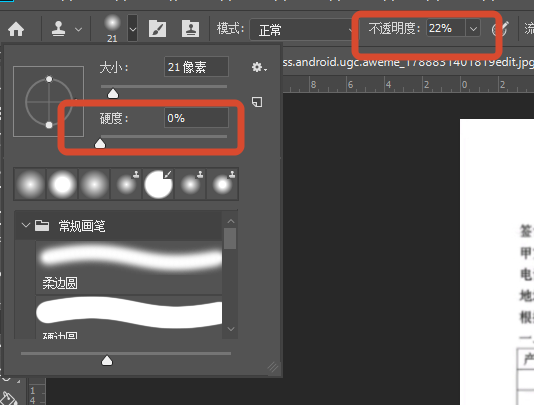Collapse the 常规画笔 folder
This screenshot has height=405, width=534.
click(x=26, y=225)
